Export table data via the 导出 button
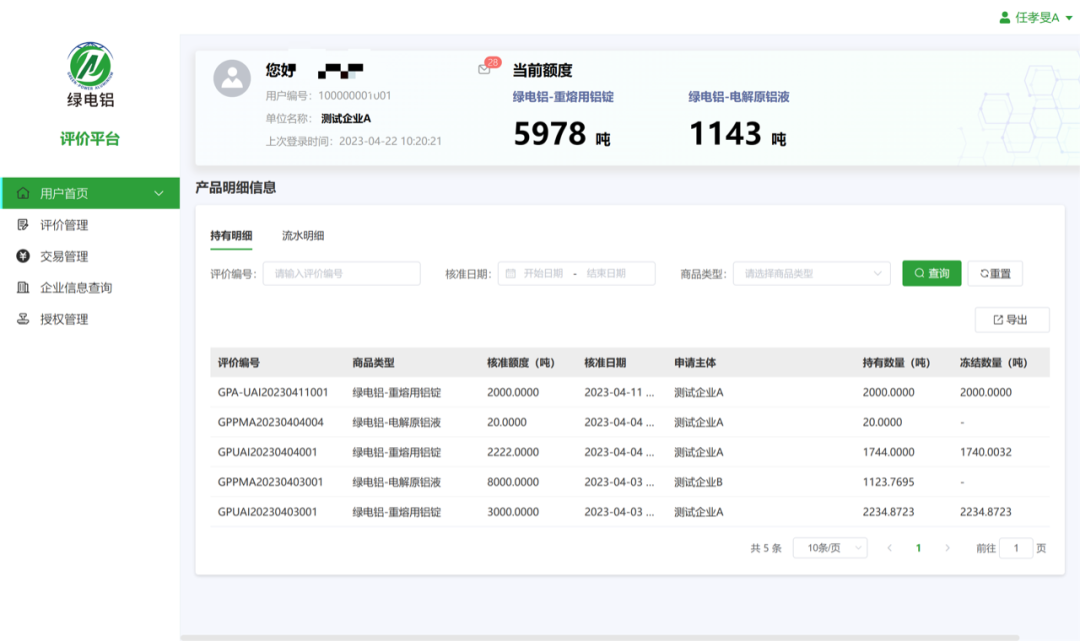 pos(1011,319)
